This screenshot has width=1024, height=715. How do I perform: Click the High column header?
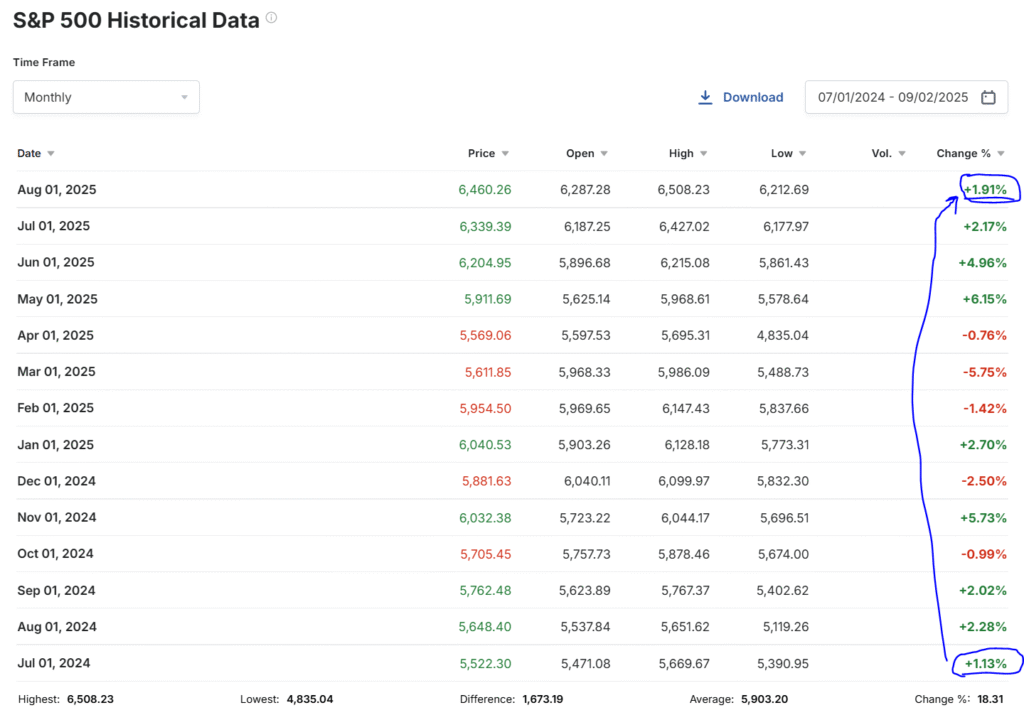[x=681, y=153]
